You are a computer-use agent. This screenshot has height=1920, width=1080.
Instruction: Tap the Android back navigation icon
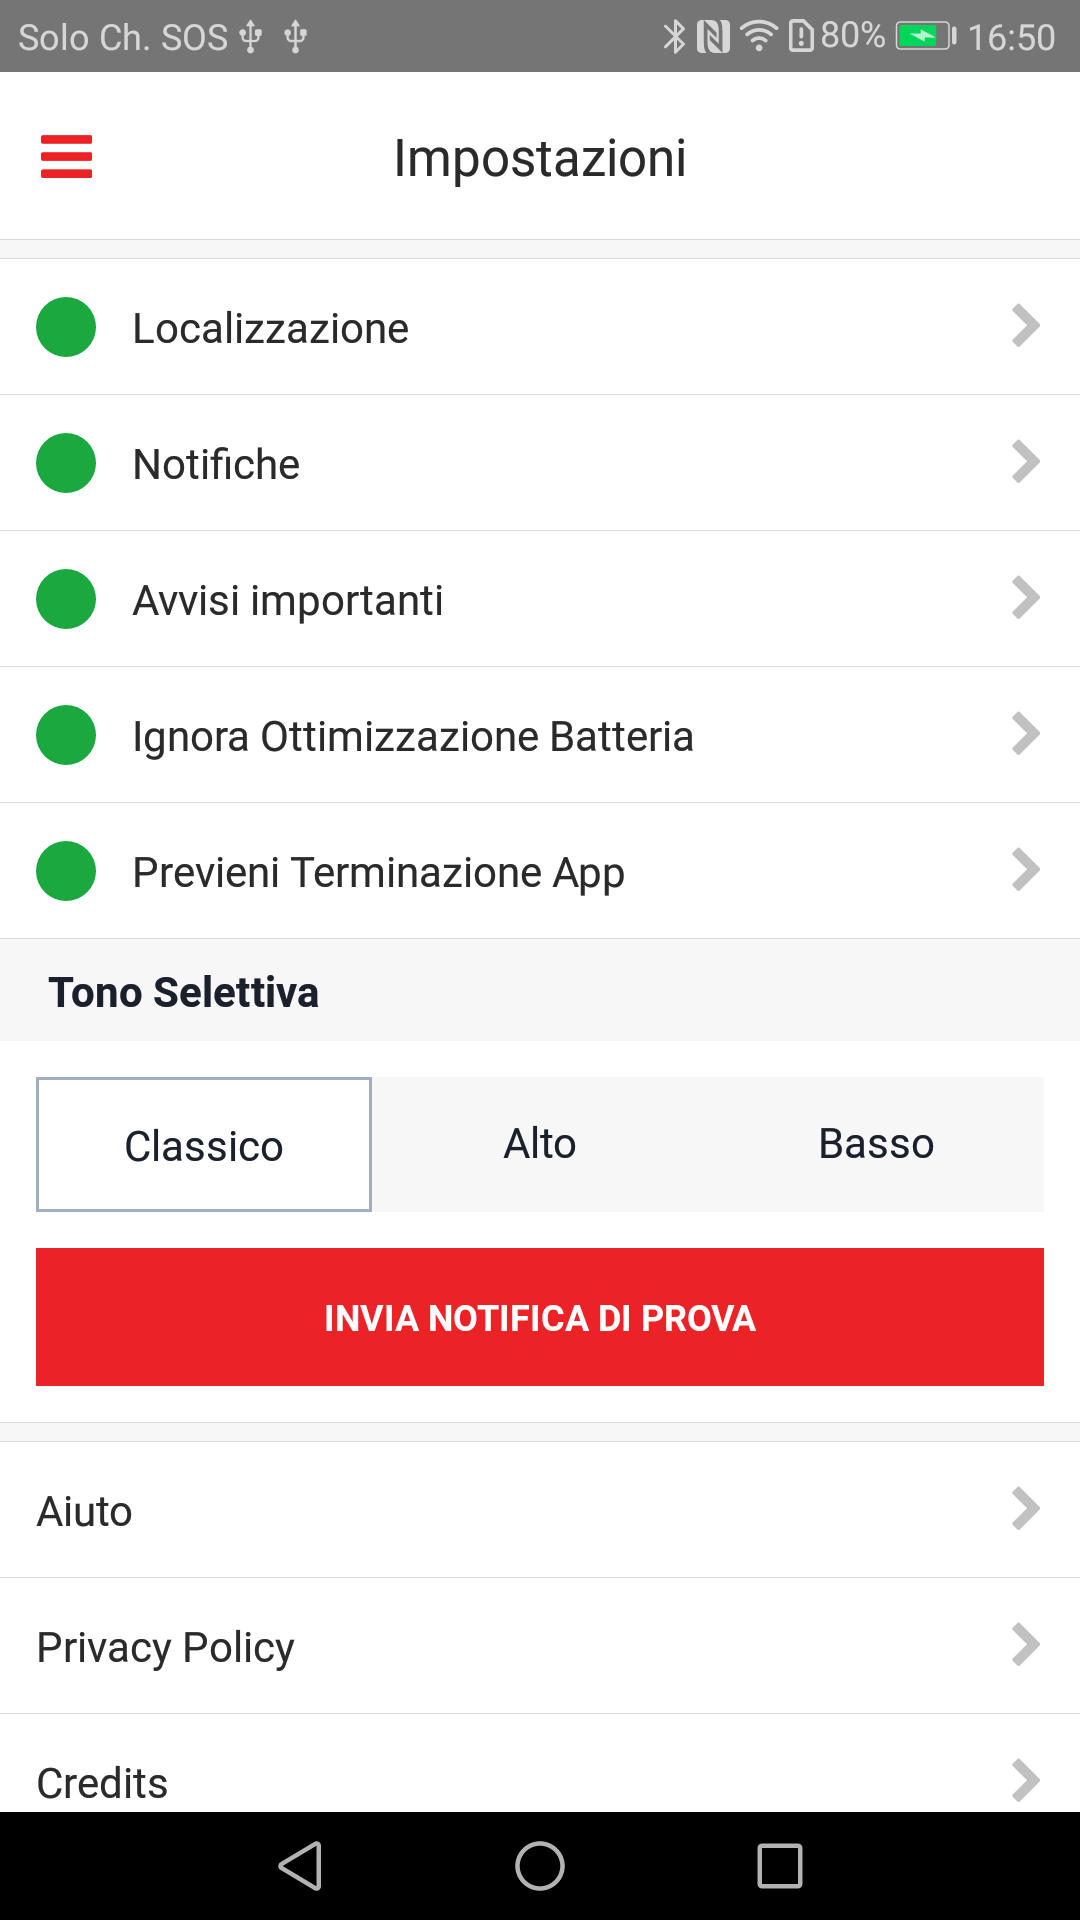[300, 1866]
